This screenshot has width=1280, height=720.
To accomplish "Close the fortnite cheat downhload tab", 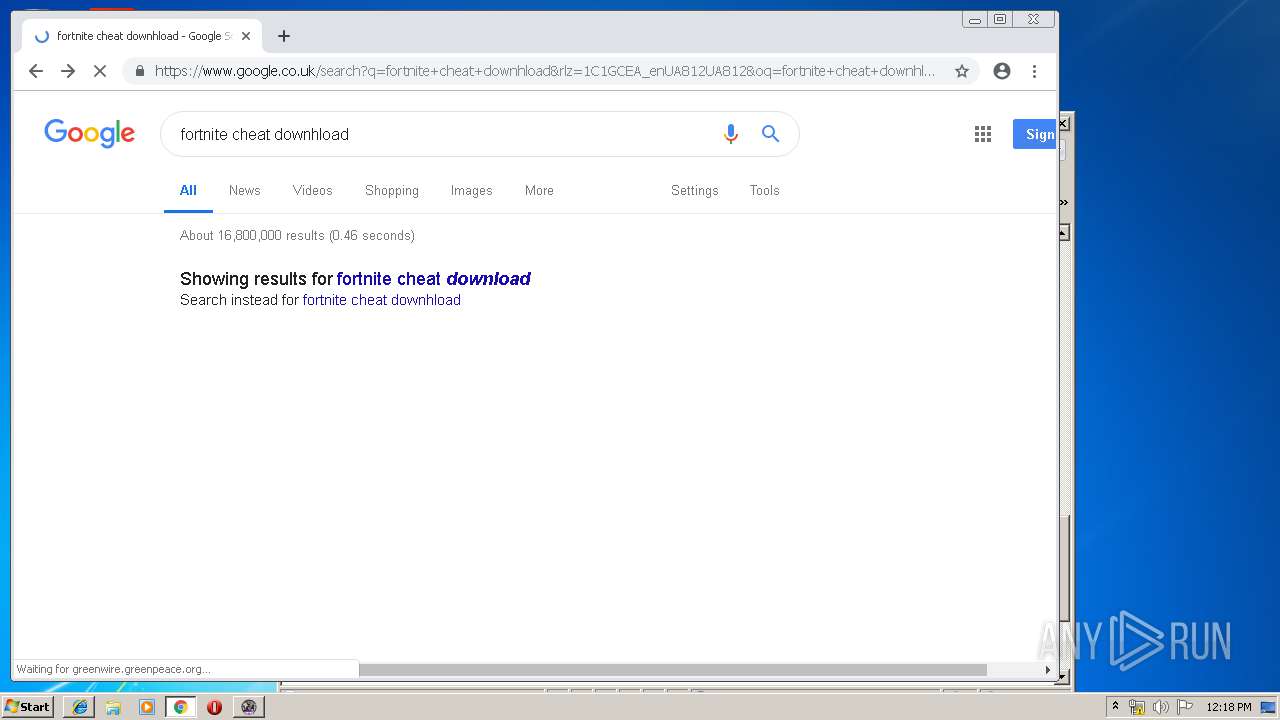I will (246, 36).
